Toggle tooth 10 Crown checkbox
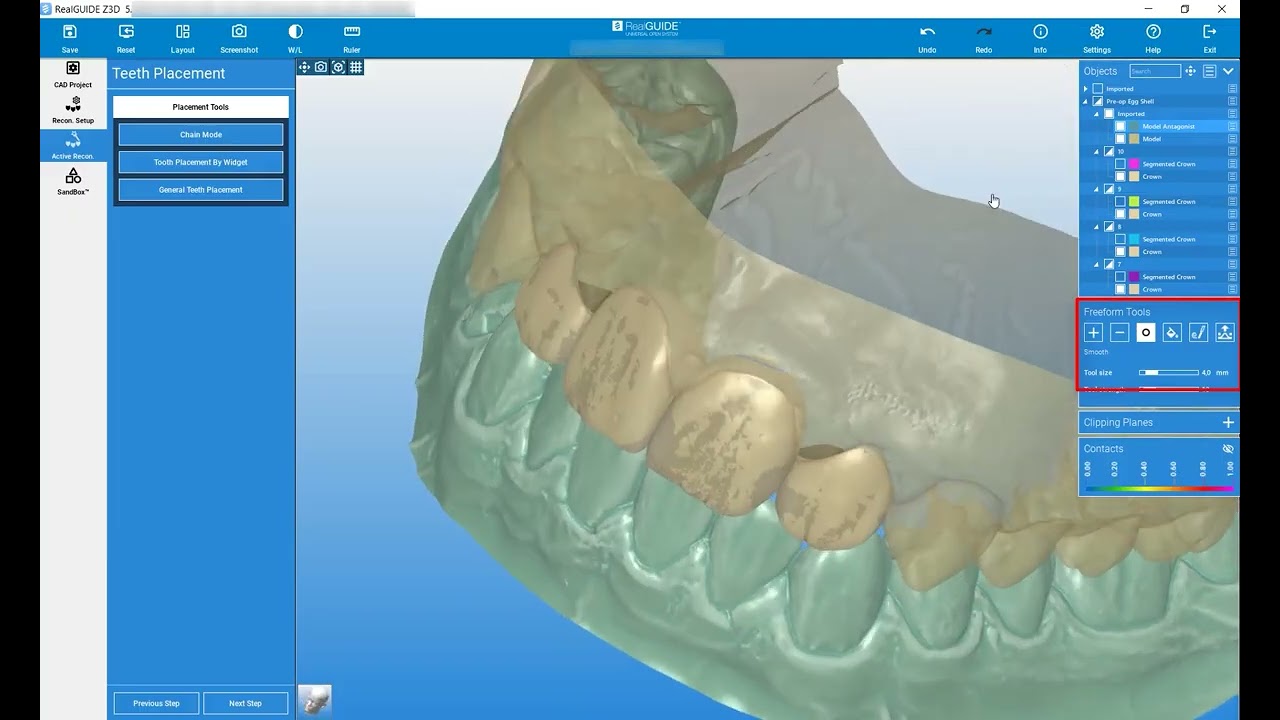The image size is (1280, 720). [1120, 176]
